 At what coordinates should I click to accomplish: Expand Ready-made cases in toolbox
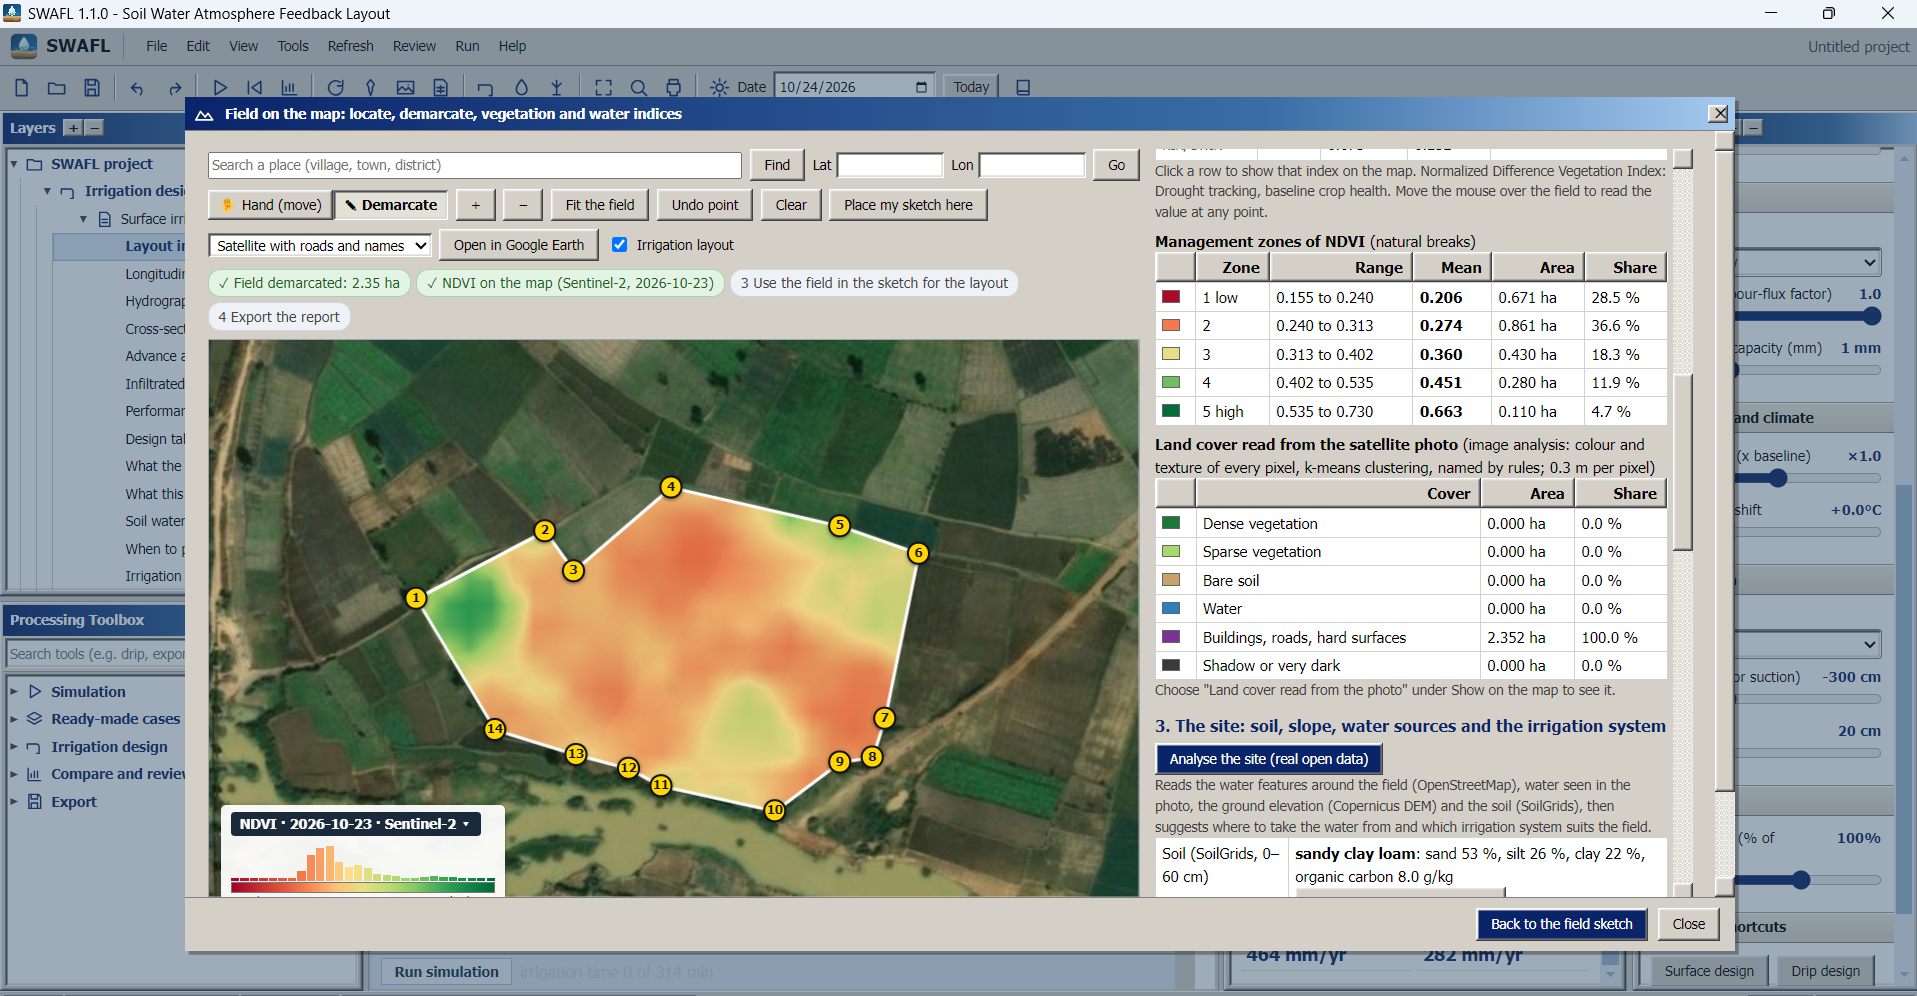(x=14, y=719)
